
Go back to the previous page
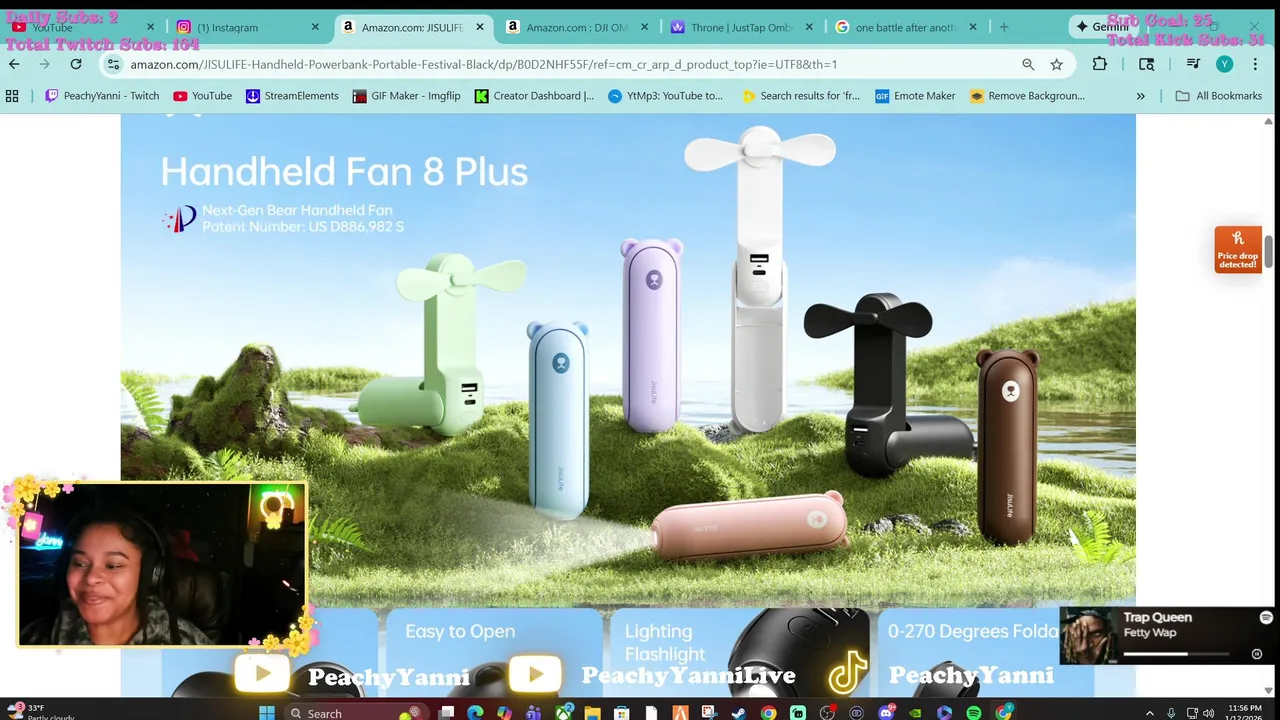pyautogui.click(x=14, y=64)
